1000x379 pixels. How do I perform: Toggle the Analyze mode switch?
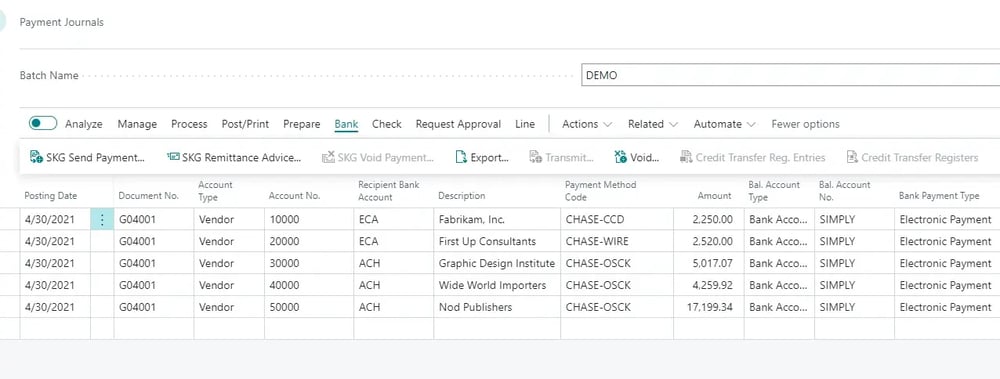pyautogui.click(x=43, y=124)
